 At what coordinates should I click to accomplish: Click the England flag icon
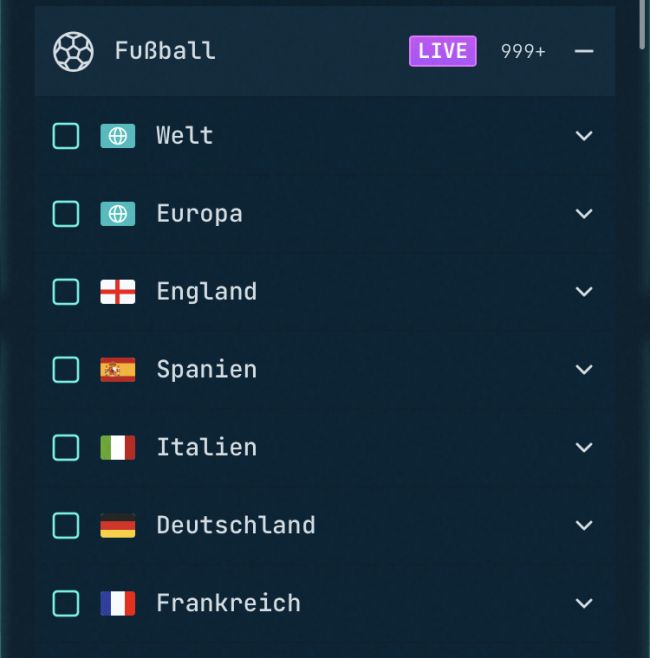click(x=118, y=292)
